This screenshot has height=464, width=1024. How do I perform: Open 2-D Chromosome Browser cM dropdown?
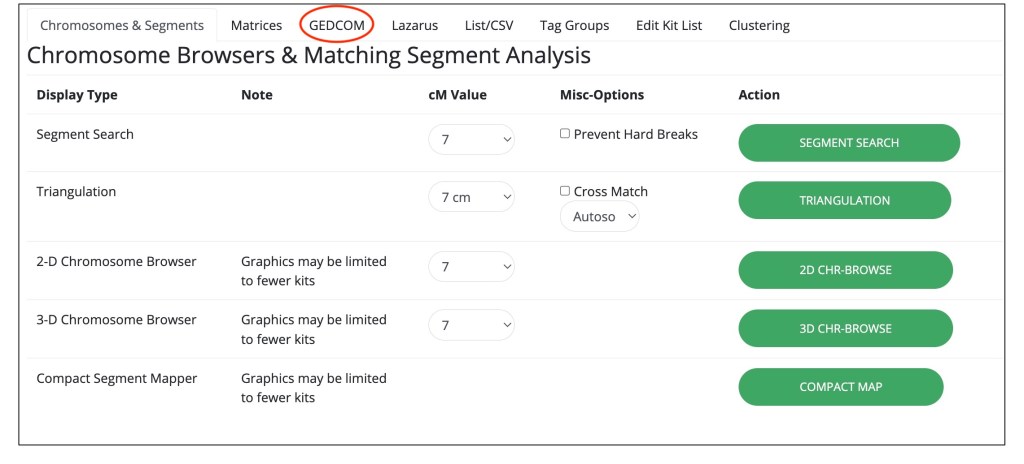tap(471, 267)
